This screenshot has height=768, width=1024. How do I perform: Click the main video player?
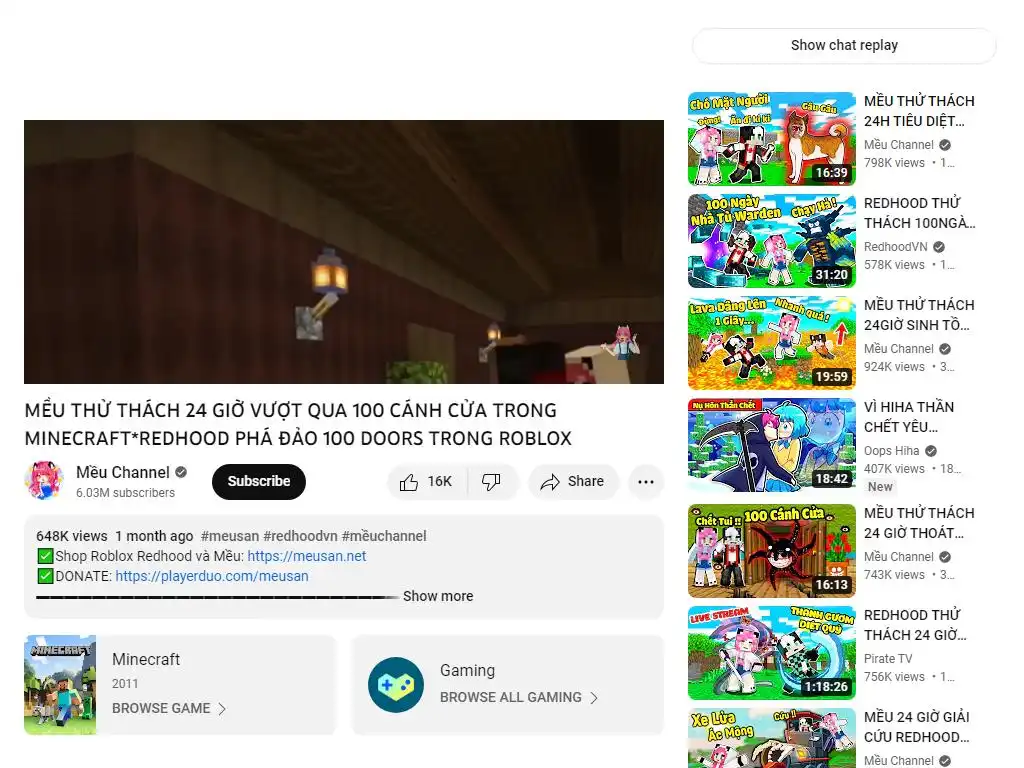344,251
